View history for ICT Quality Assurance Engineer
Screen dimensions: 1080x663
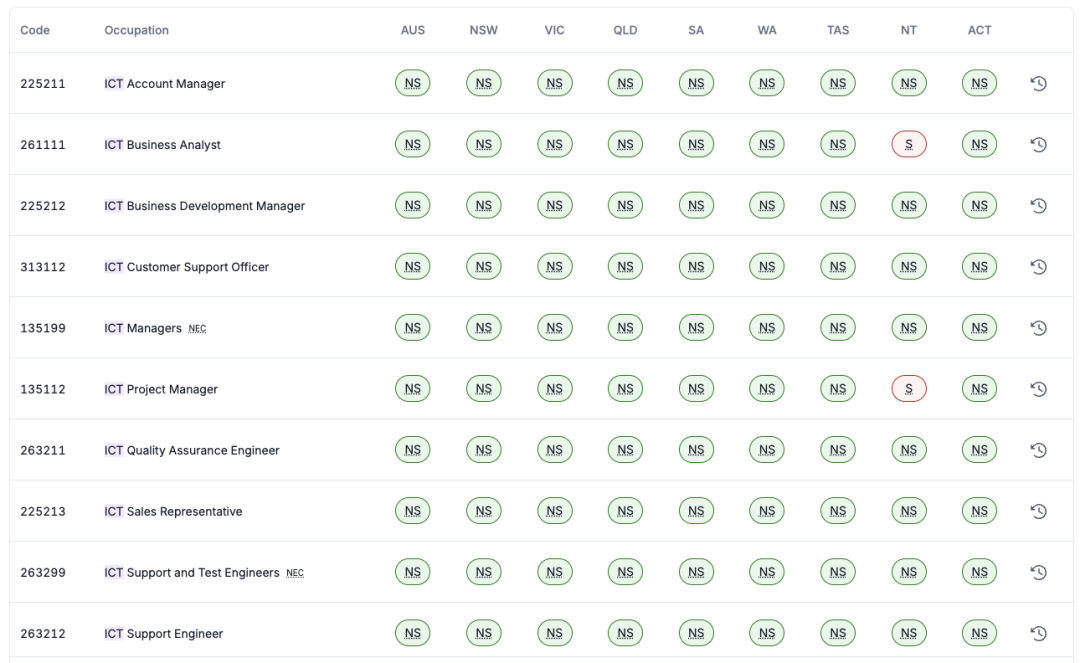1038,450
